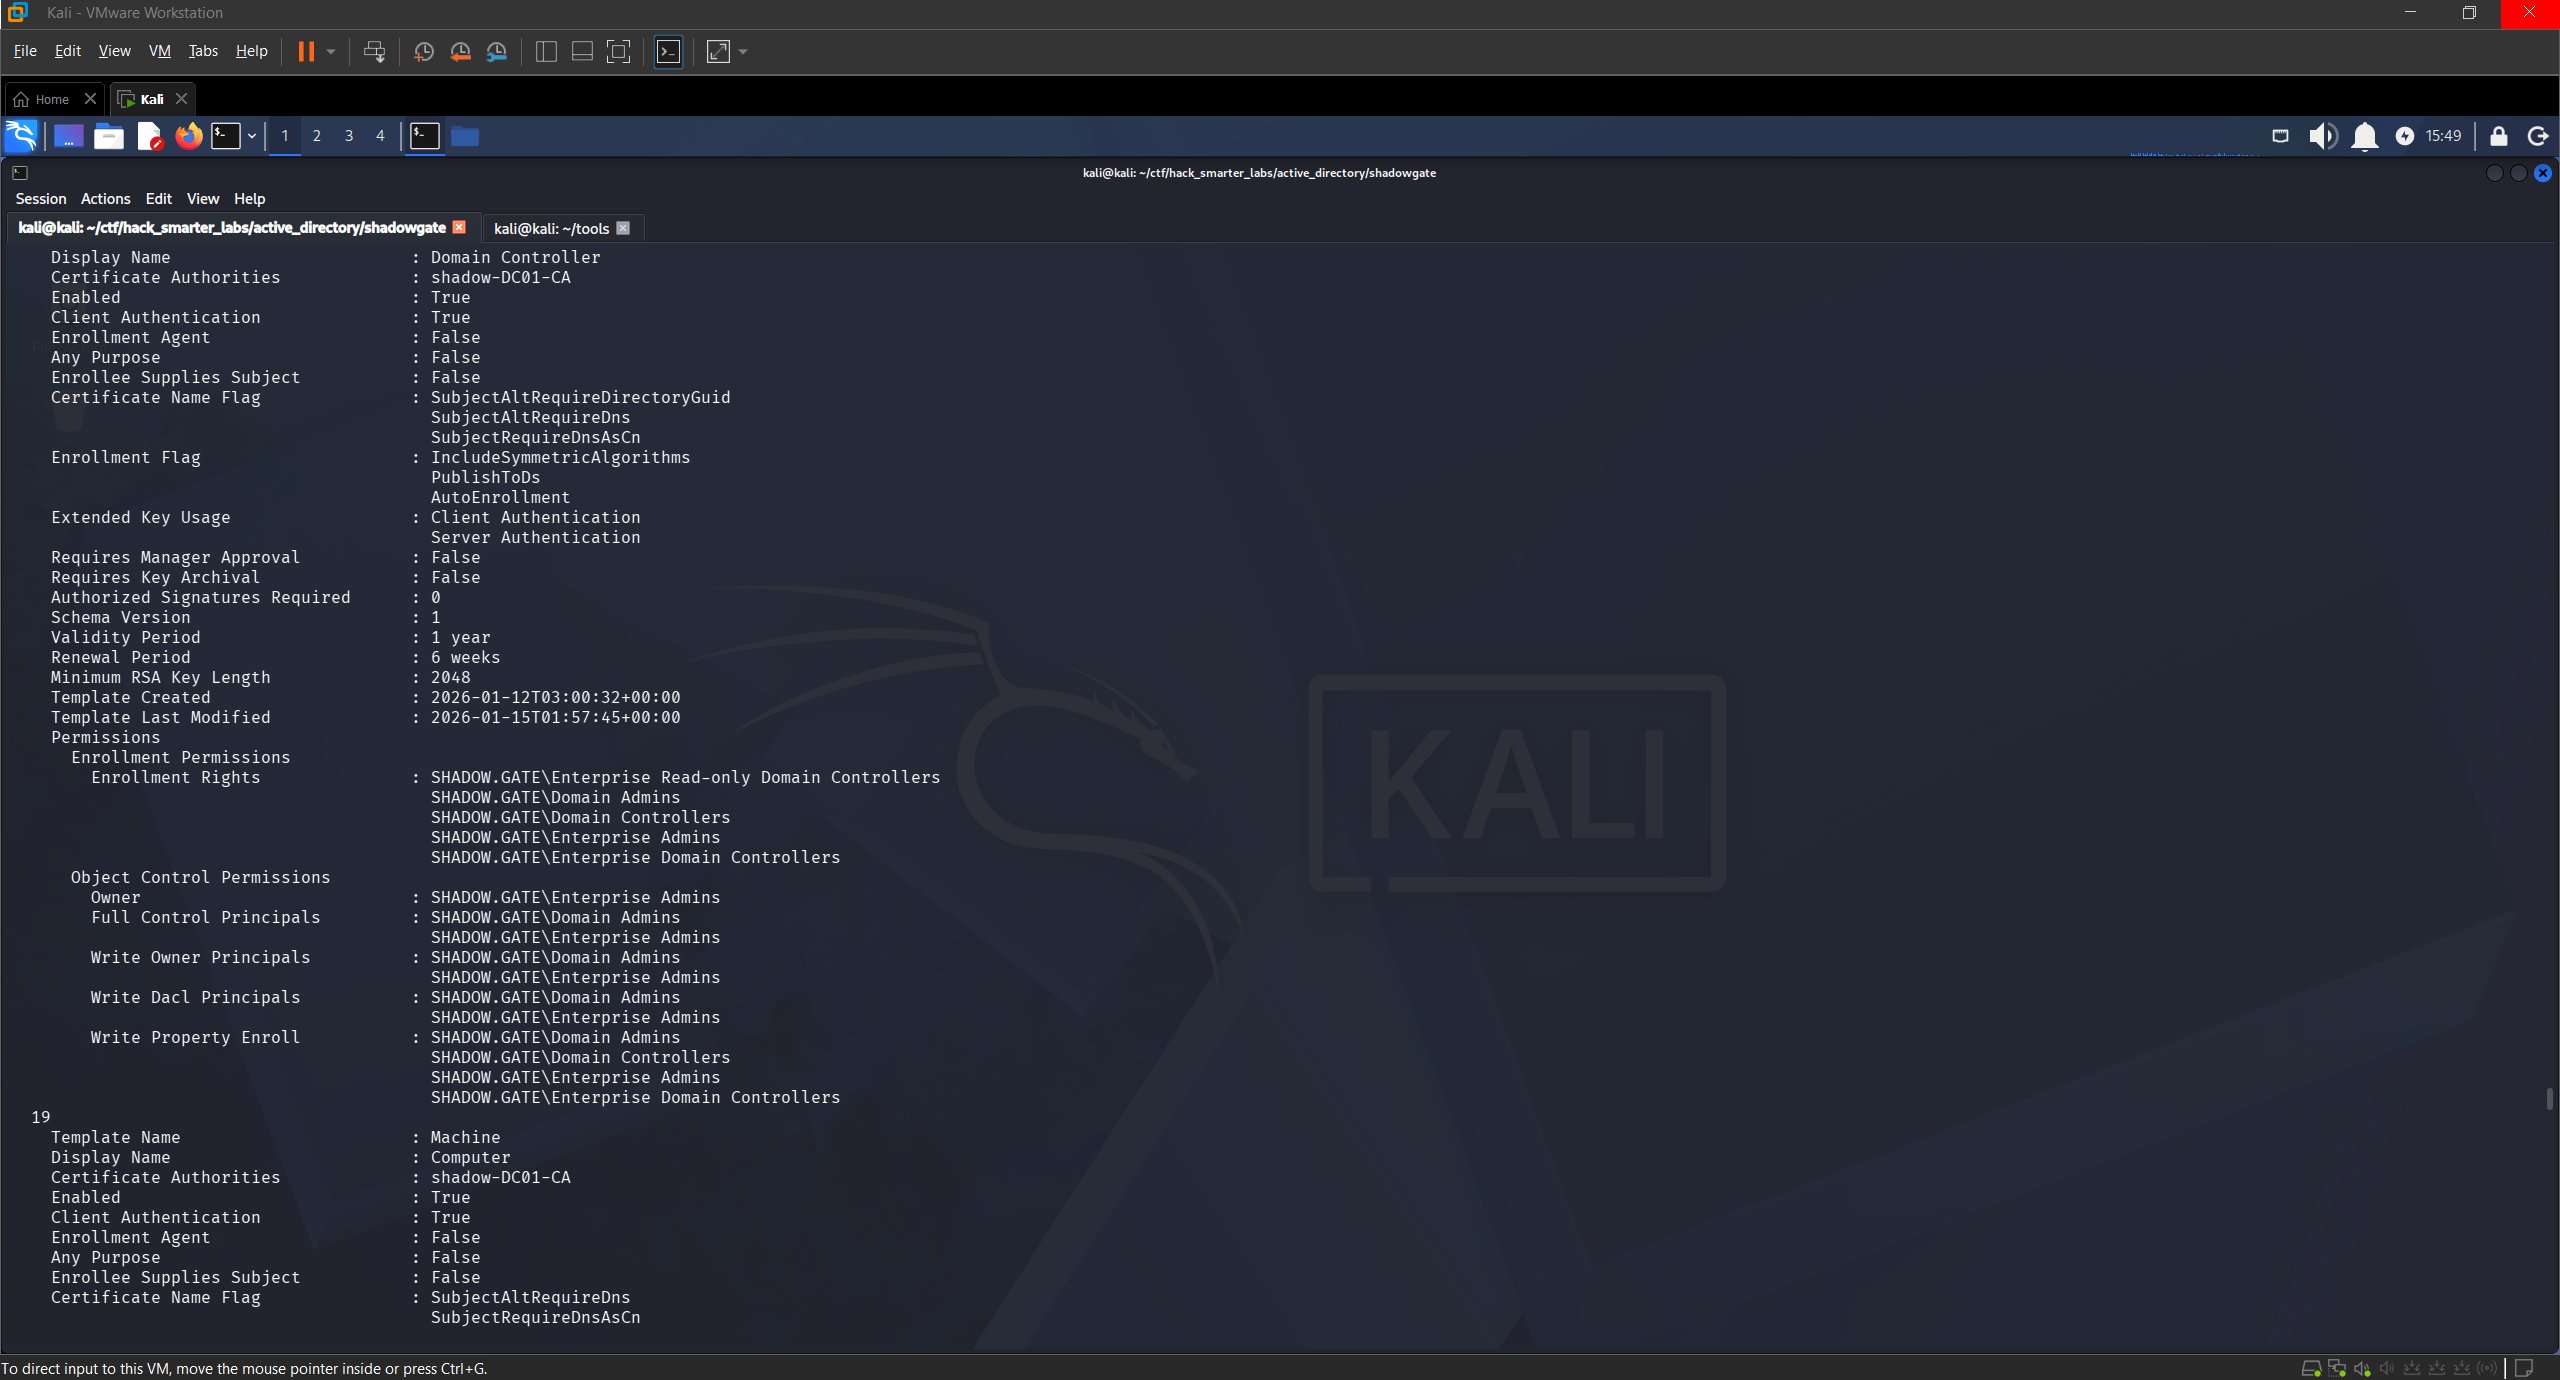The height and width of the screenshot is (1380, 2560).
Task: Switch to VMware console view icon
Action: 668,51
